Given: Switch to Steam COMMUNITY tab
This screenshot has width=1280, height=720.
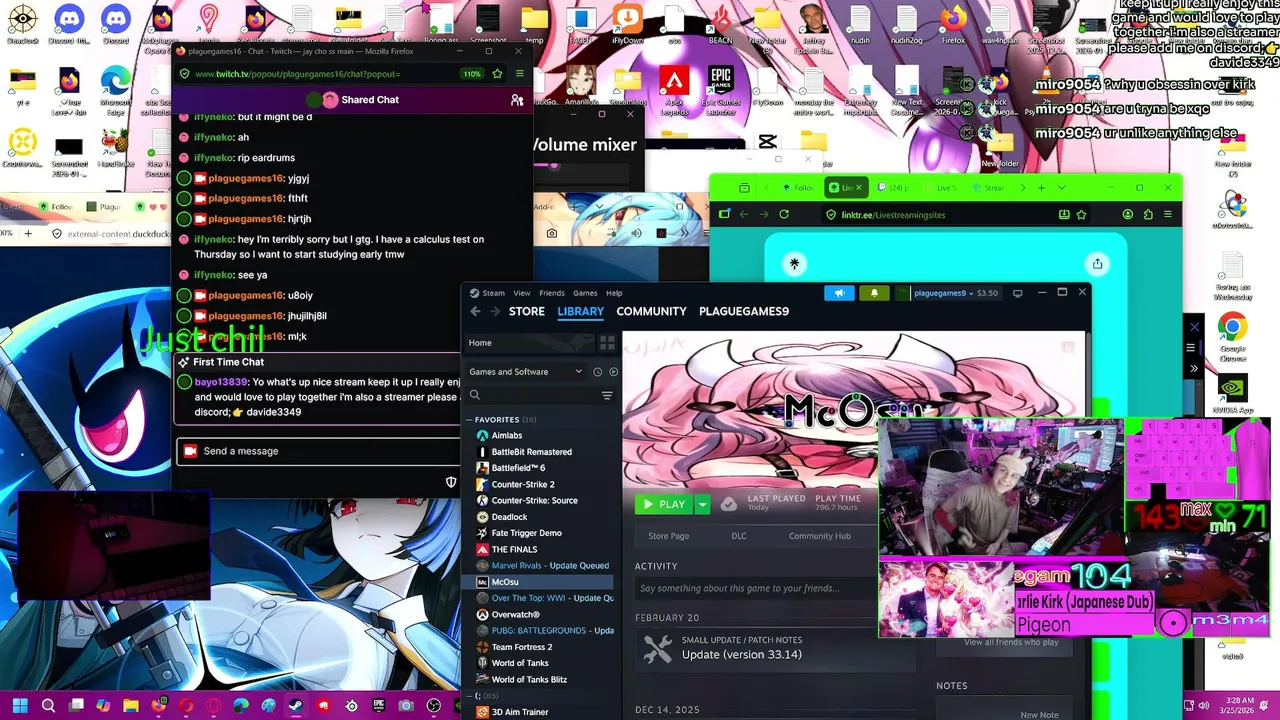Looking at the screenshot, I should (x=651, y=311).
